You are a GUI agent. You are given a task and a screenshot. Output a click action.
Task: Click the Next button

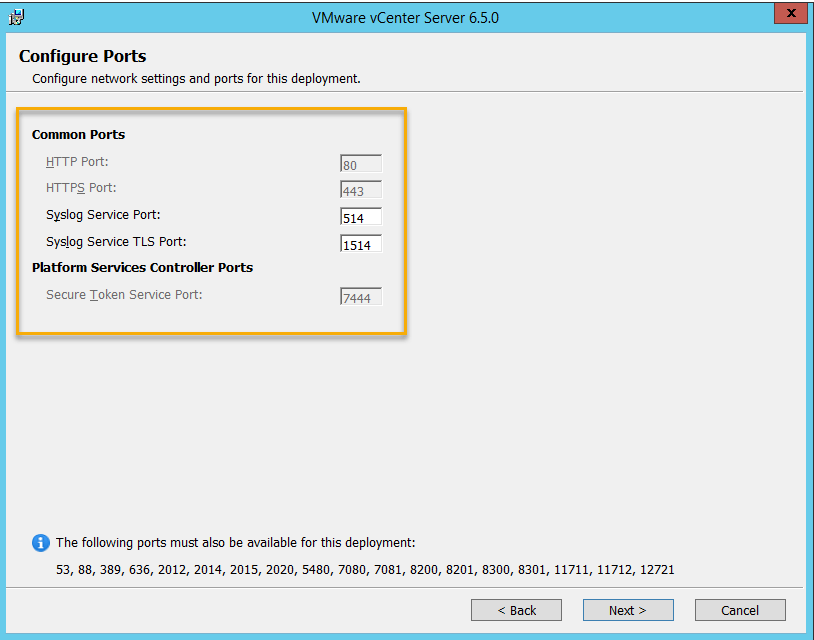[x=628, y=610]
